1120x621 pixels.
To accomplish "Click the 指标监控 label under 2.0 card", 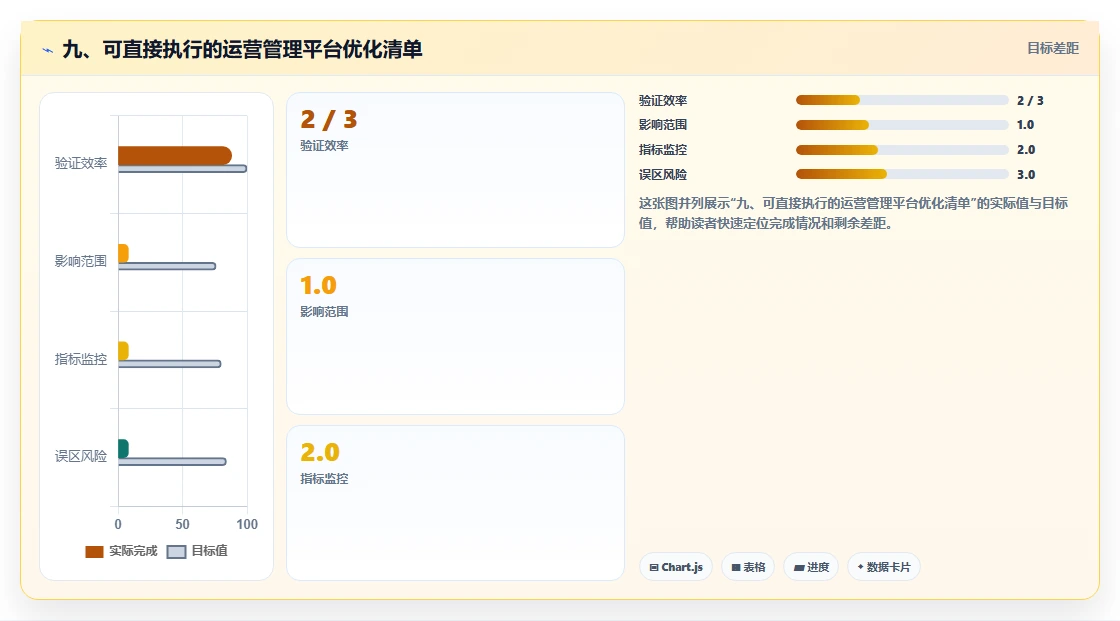I will click(324, 479).
